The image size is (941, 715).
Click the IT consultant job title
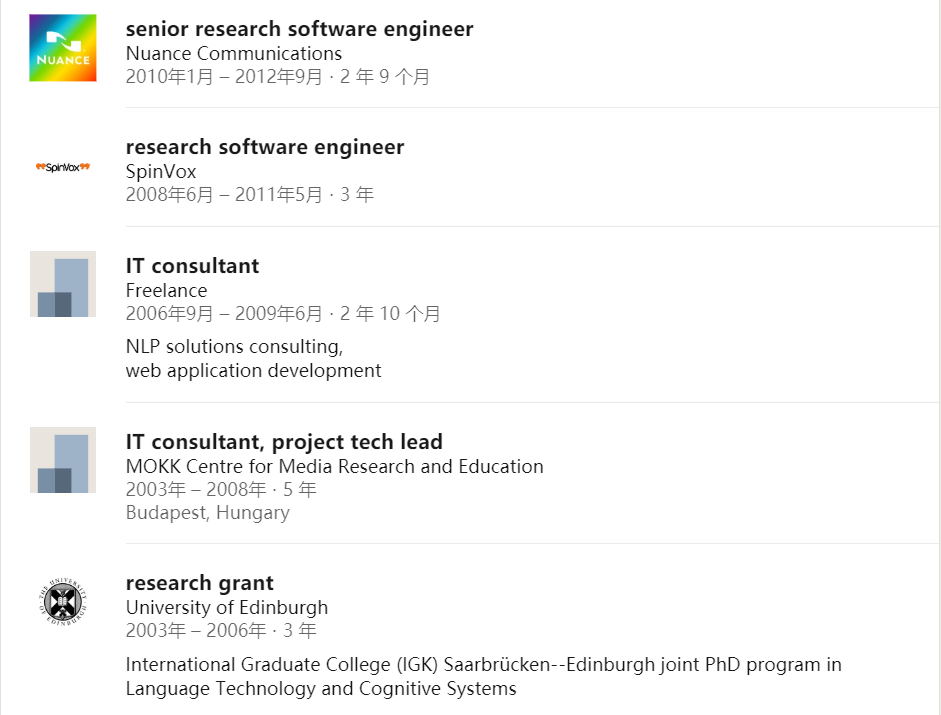pos(192,266)
